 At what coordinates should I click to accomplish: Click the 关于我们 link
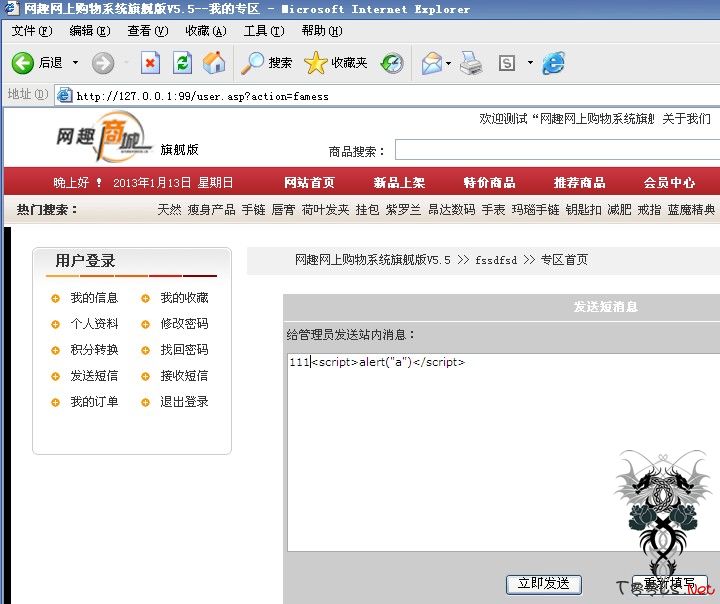click(x=686, y=119)
